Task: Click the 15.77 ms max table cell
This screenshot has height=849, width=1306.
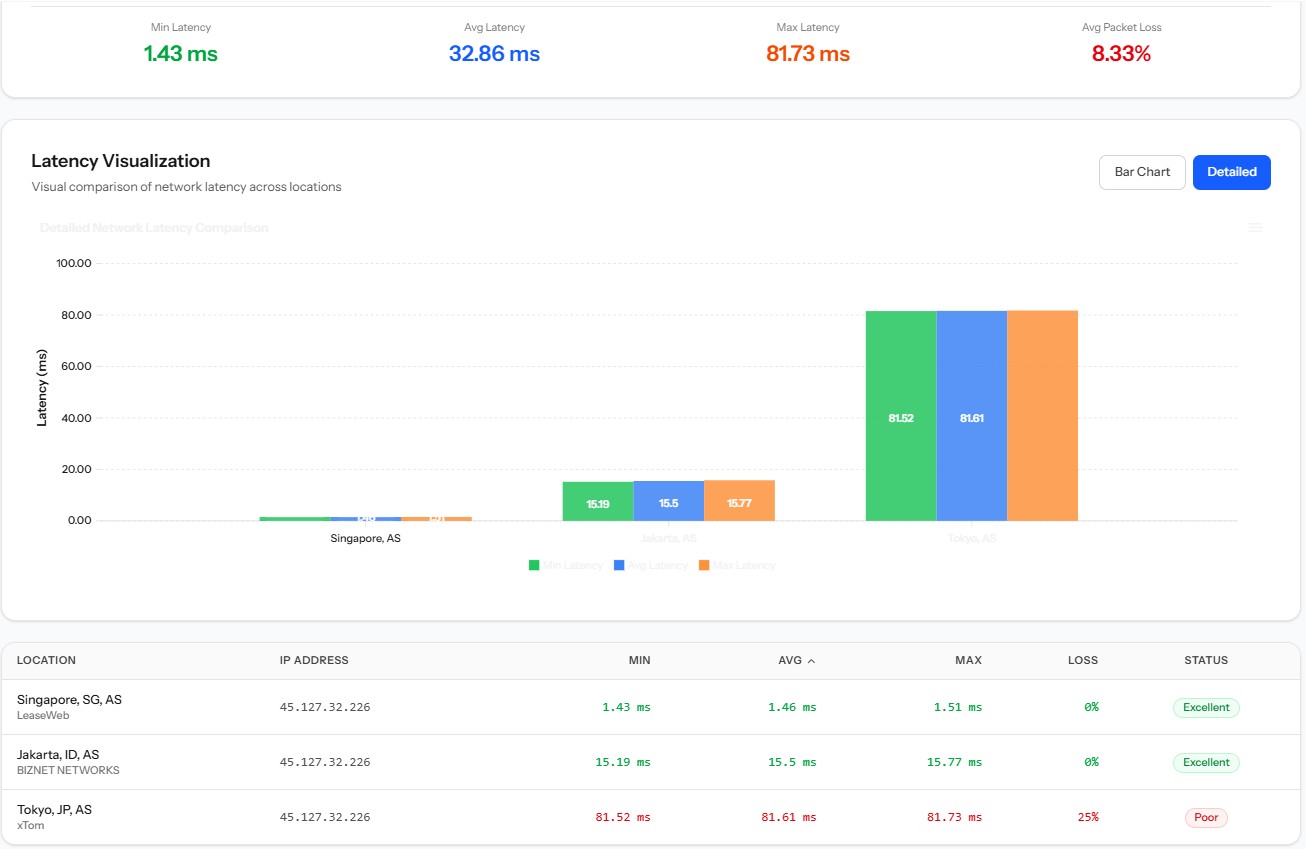Action: pos(955,762)
